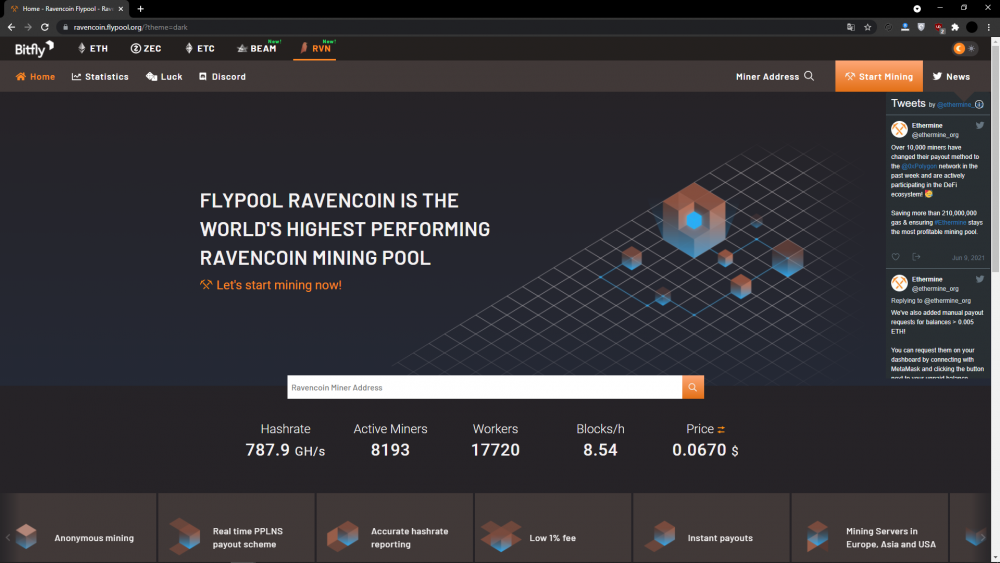Click the address bar URL
1000x563 pixels.
click(x=130, y=27)
